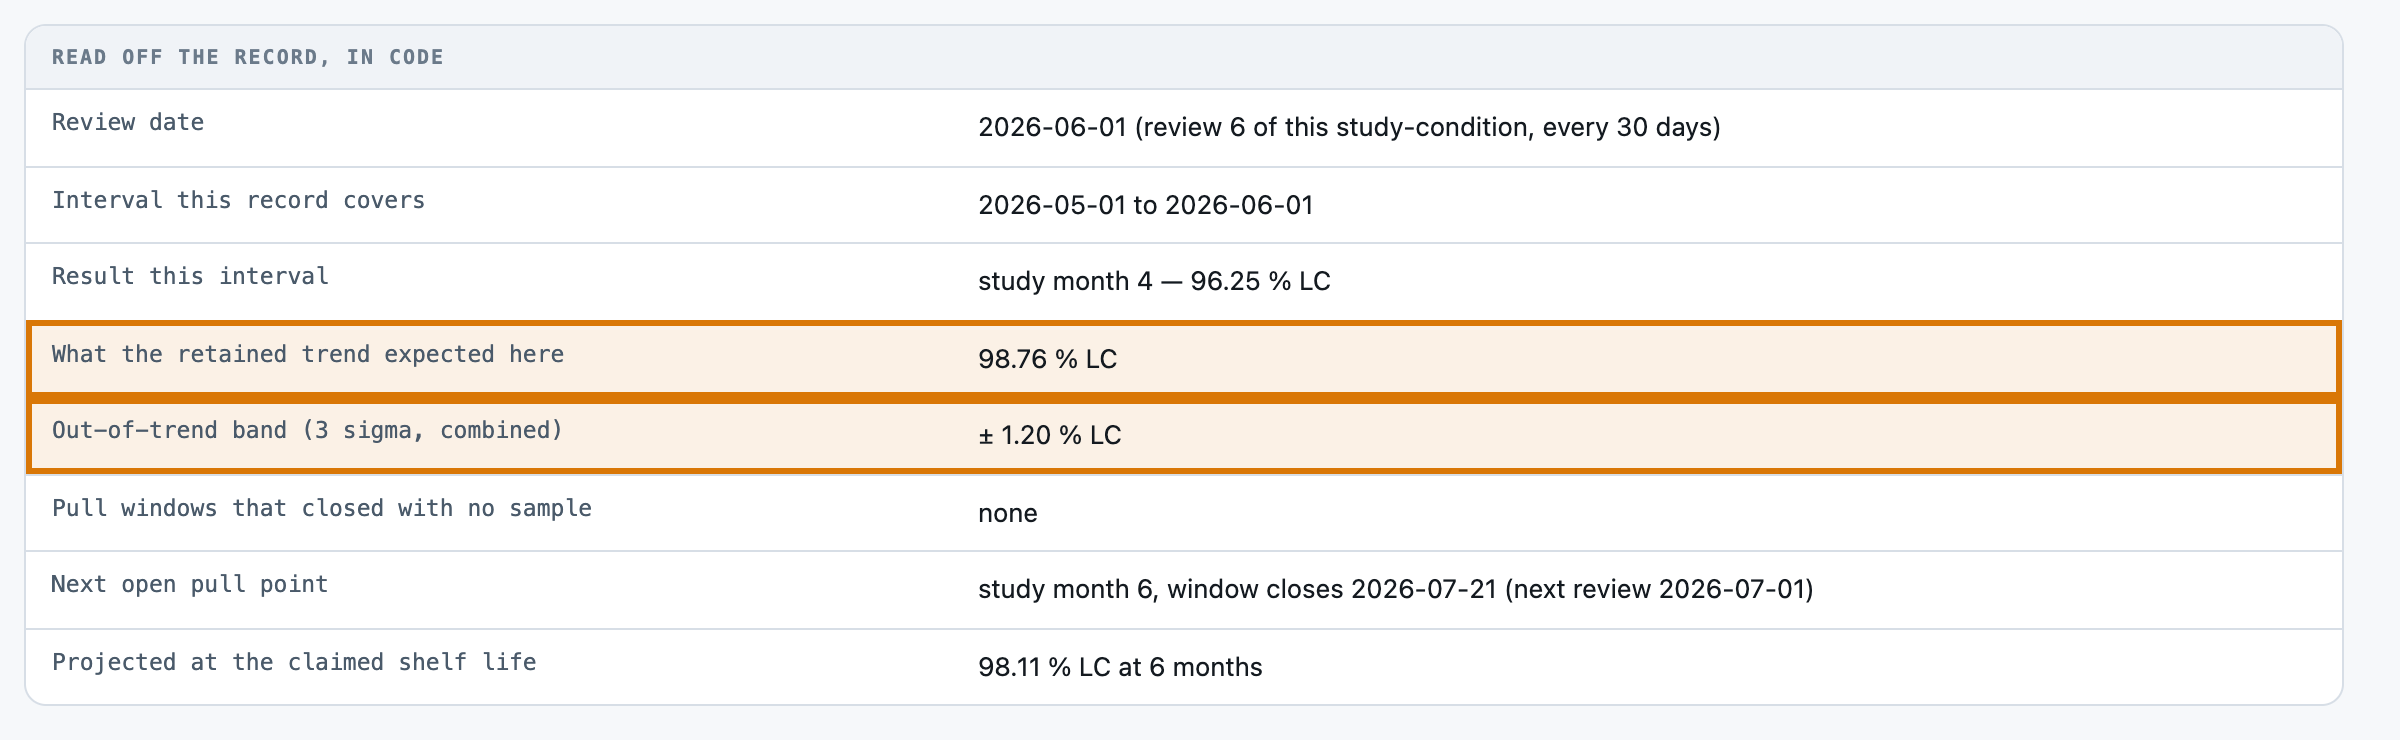The height and width of the screenshot is (740, 2400).
Task: Select 'Pull windows that closed with no sample' label
Action: coord(321,508)
